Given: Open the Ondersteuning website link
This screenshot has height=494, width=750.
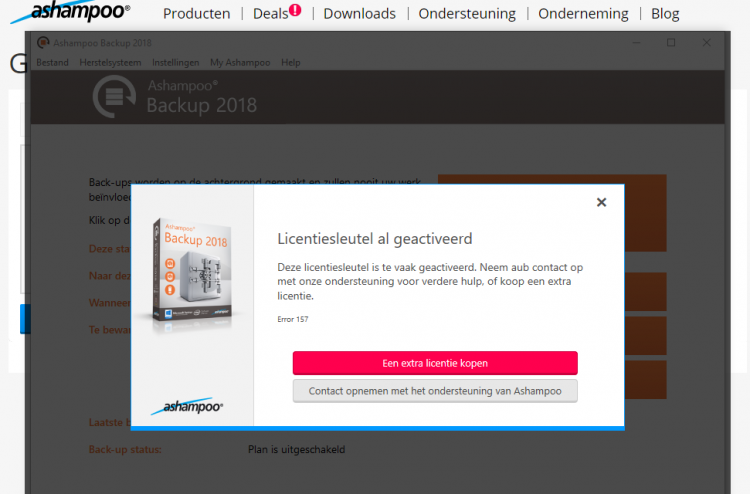Looking at the screenshot, I should click(467, 13).
